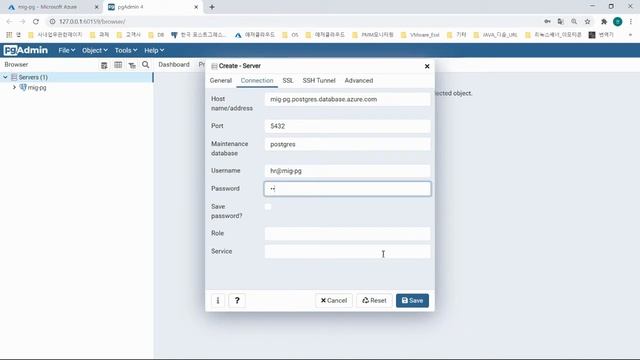Switch to the SSL tab
Image resolution: width=640 pixels, height=360 pixels.
(x=288, y=80)
